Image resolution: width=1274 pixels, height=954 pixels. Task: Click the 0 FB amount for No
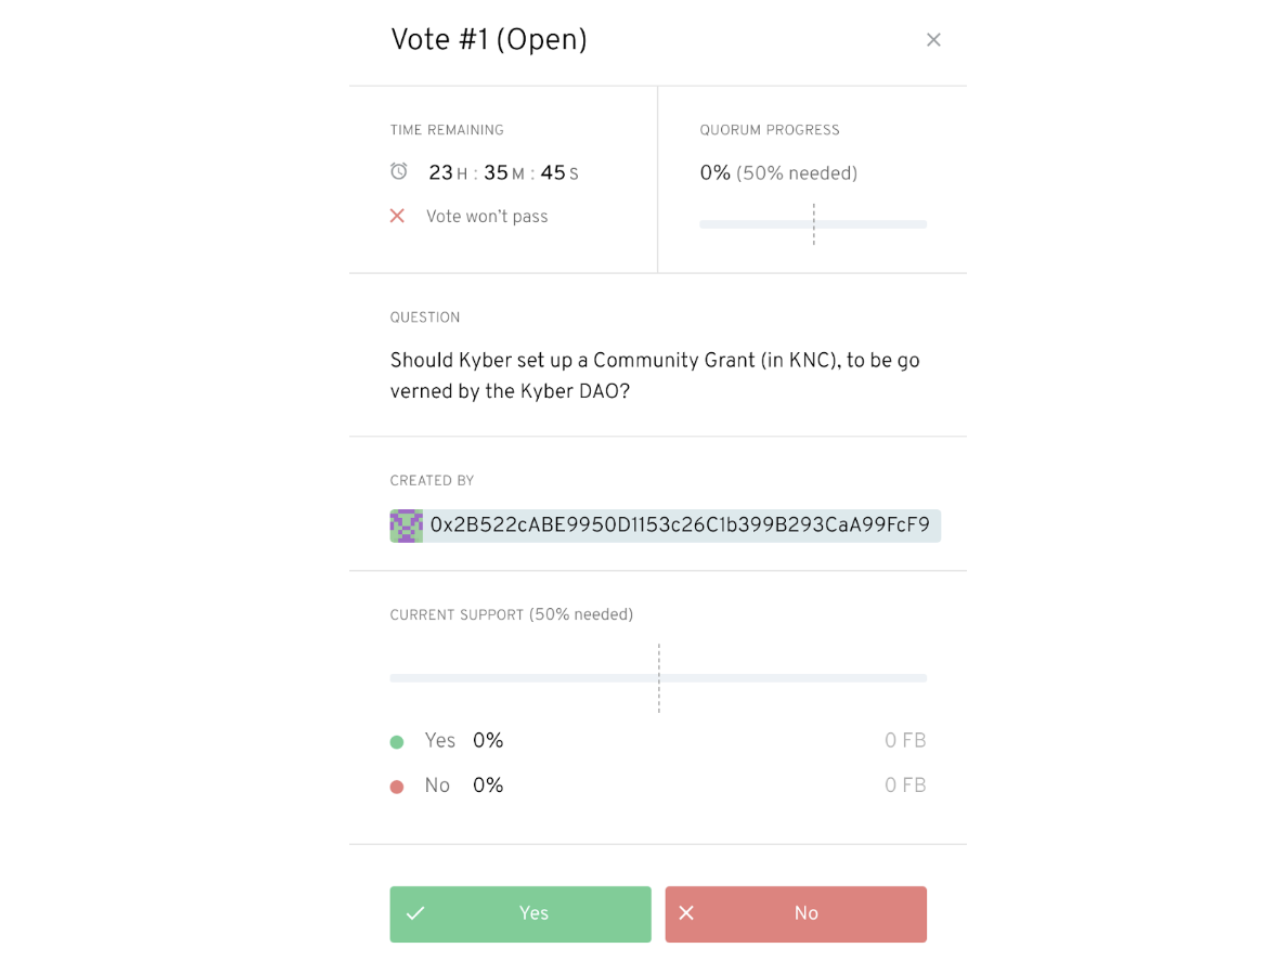point(905,786)
